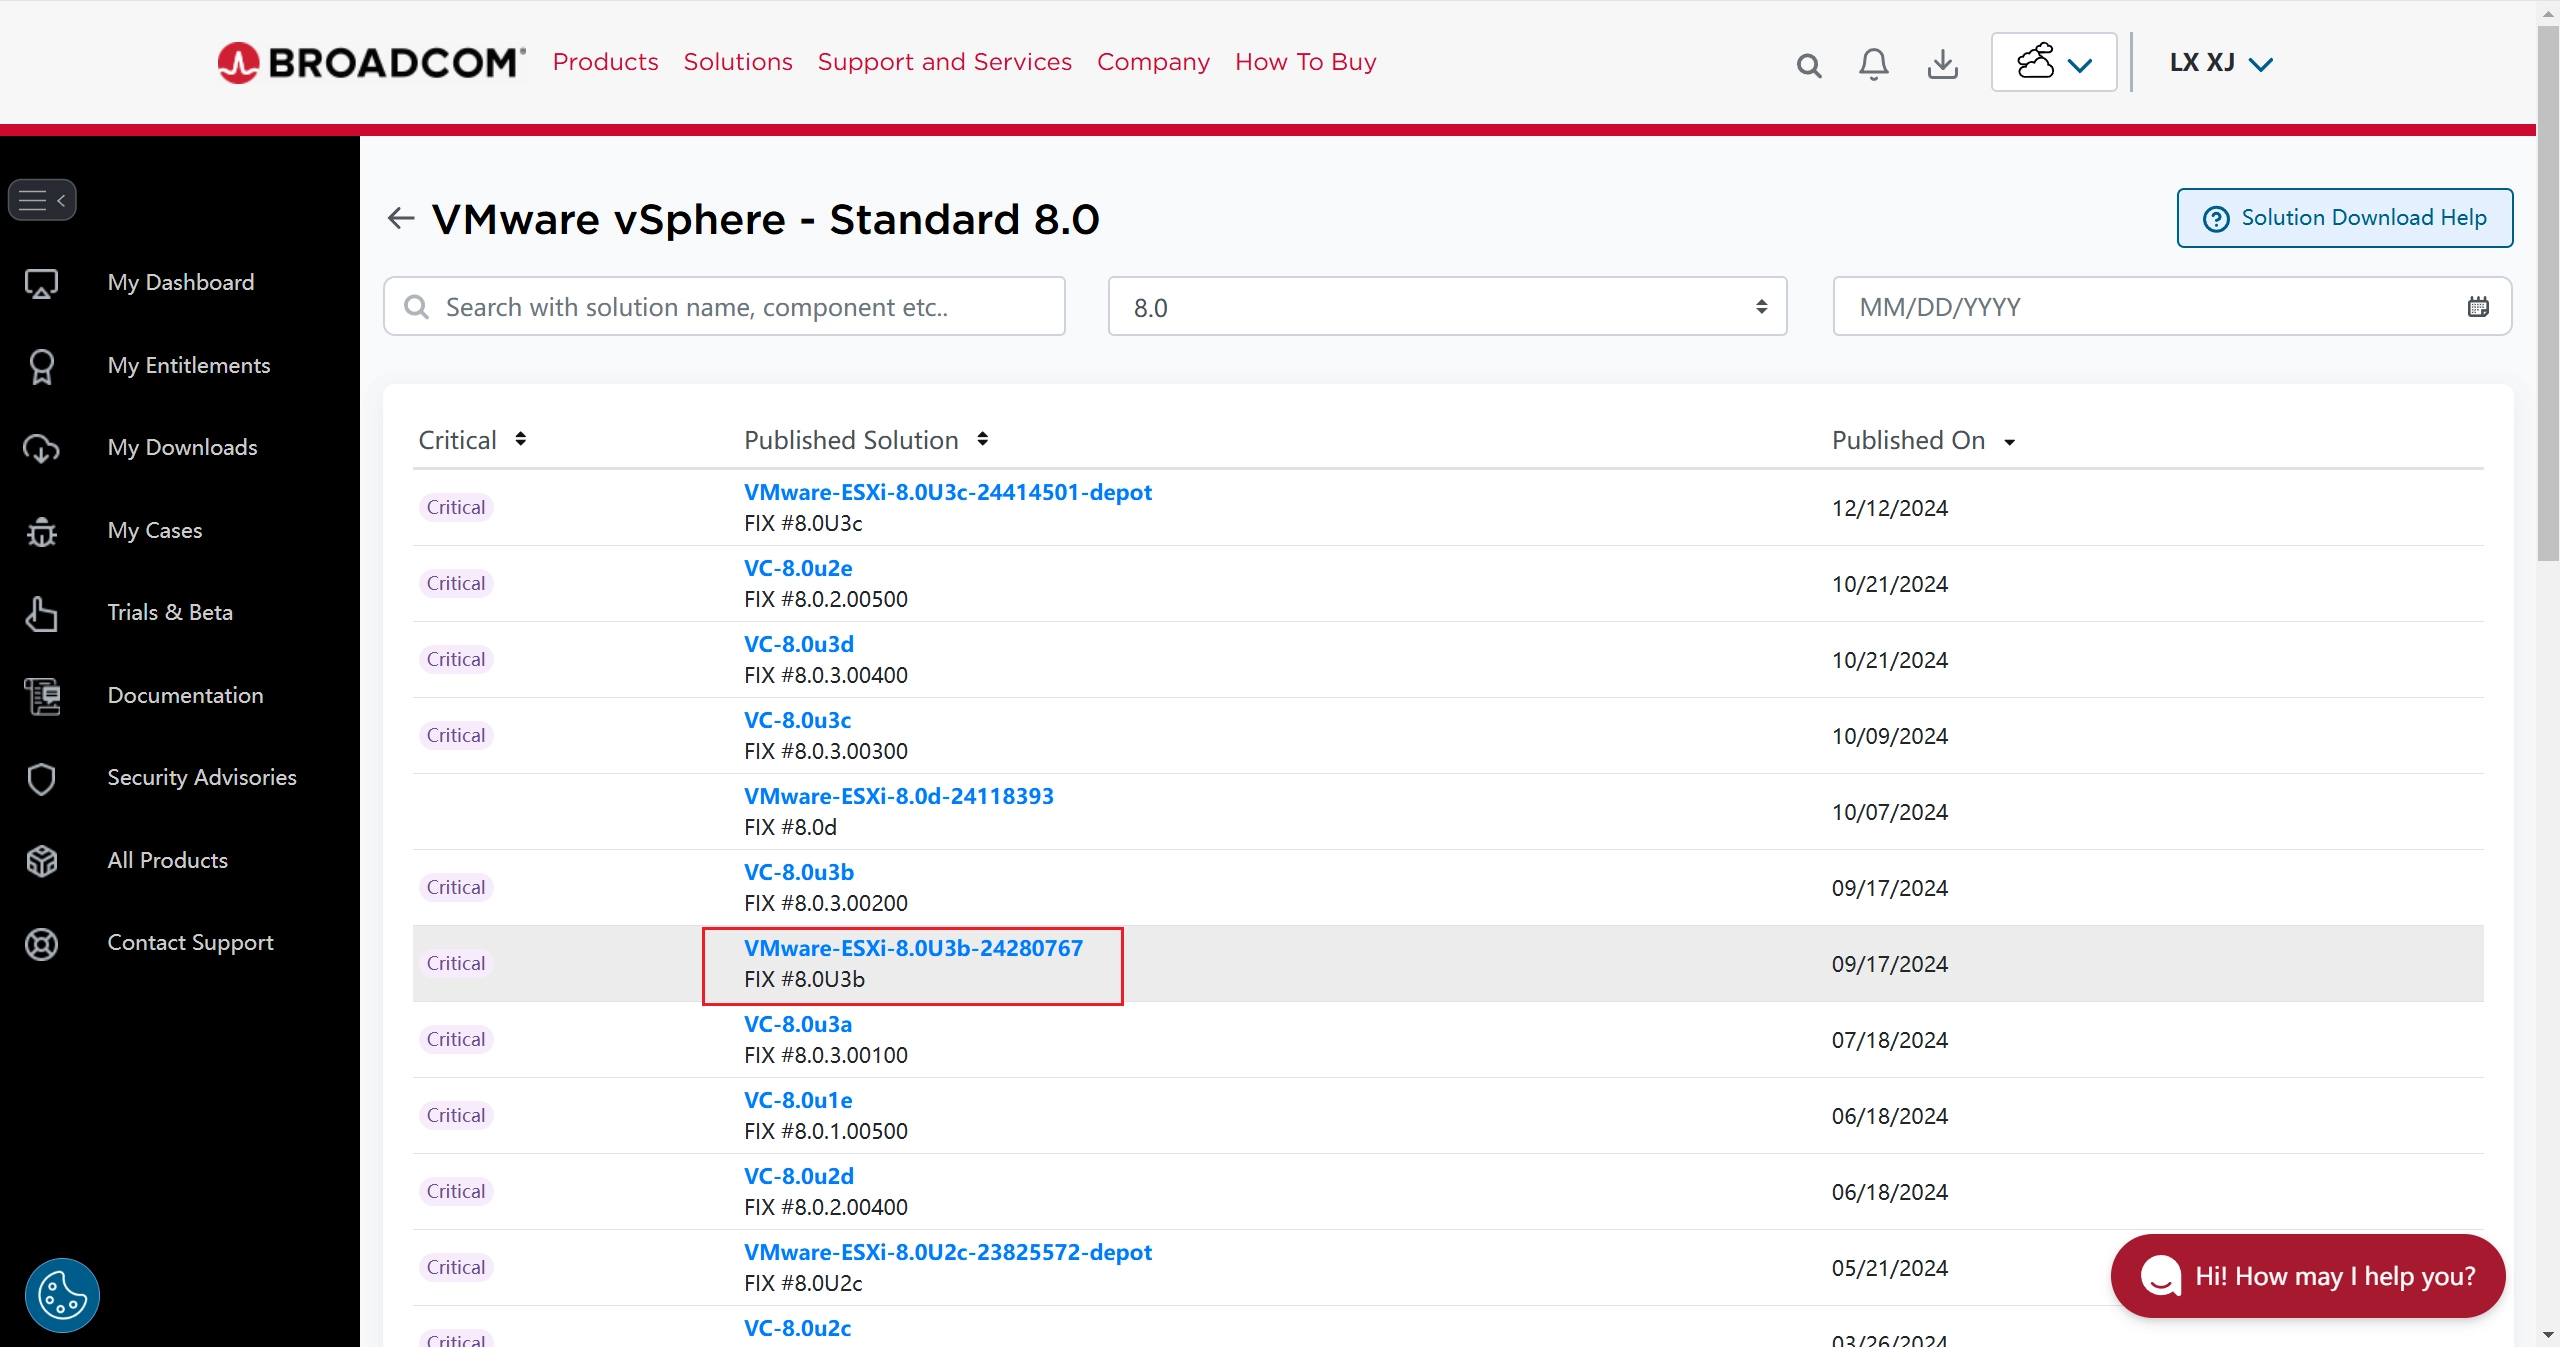Image resolution: width=2560 pixels, height=1347 pixels.
Task: Click the search magnifier icon in header
Action: 1808,66
